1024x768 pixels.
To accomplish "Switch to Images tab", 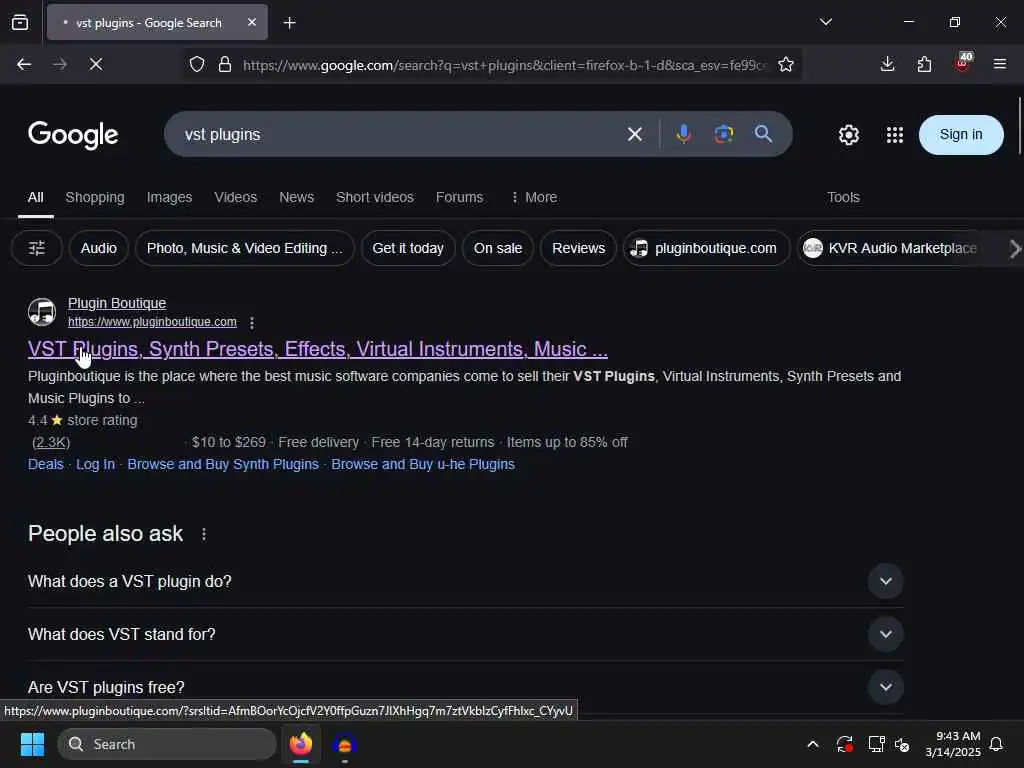I will 169,197.
